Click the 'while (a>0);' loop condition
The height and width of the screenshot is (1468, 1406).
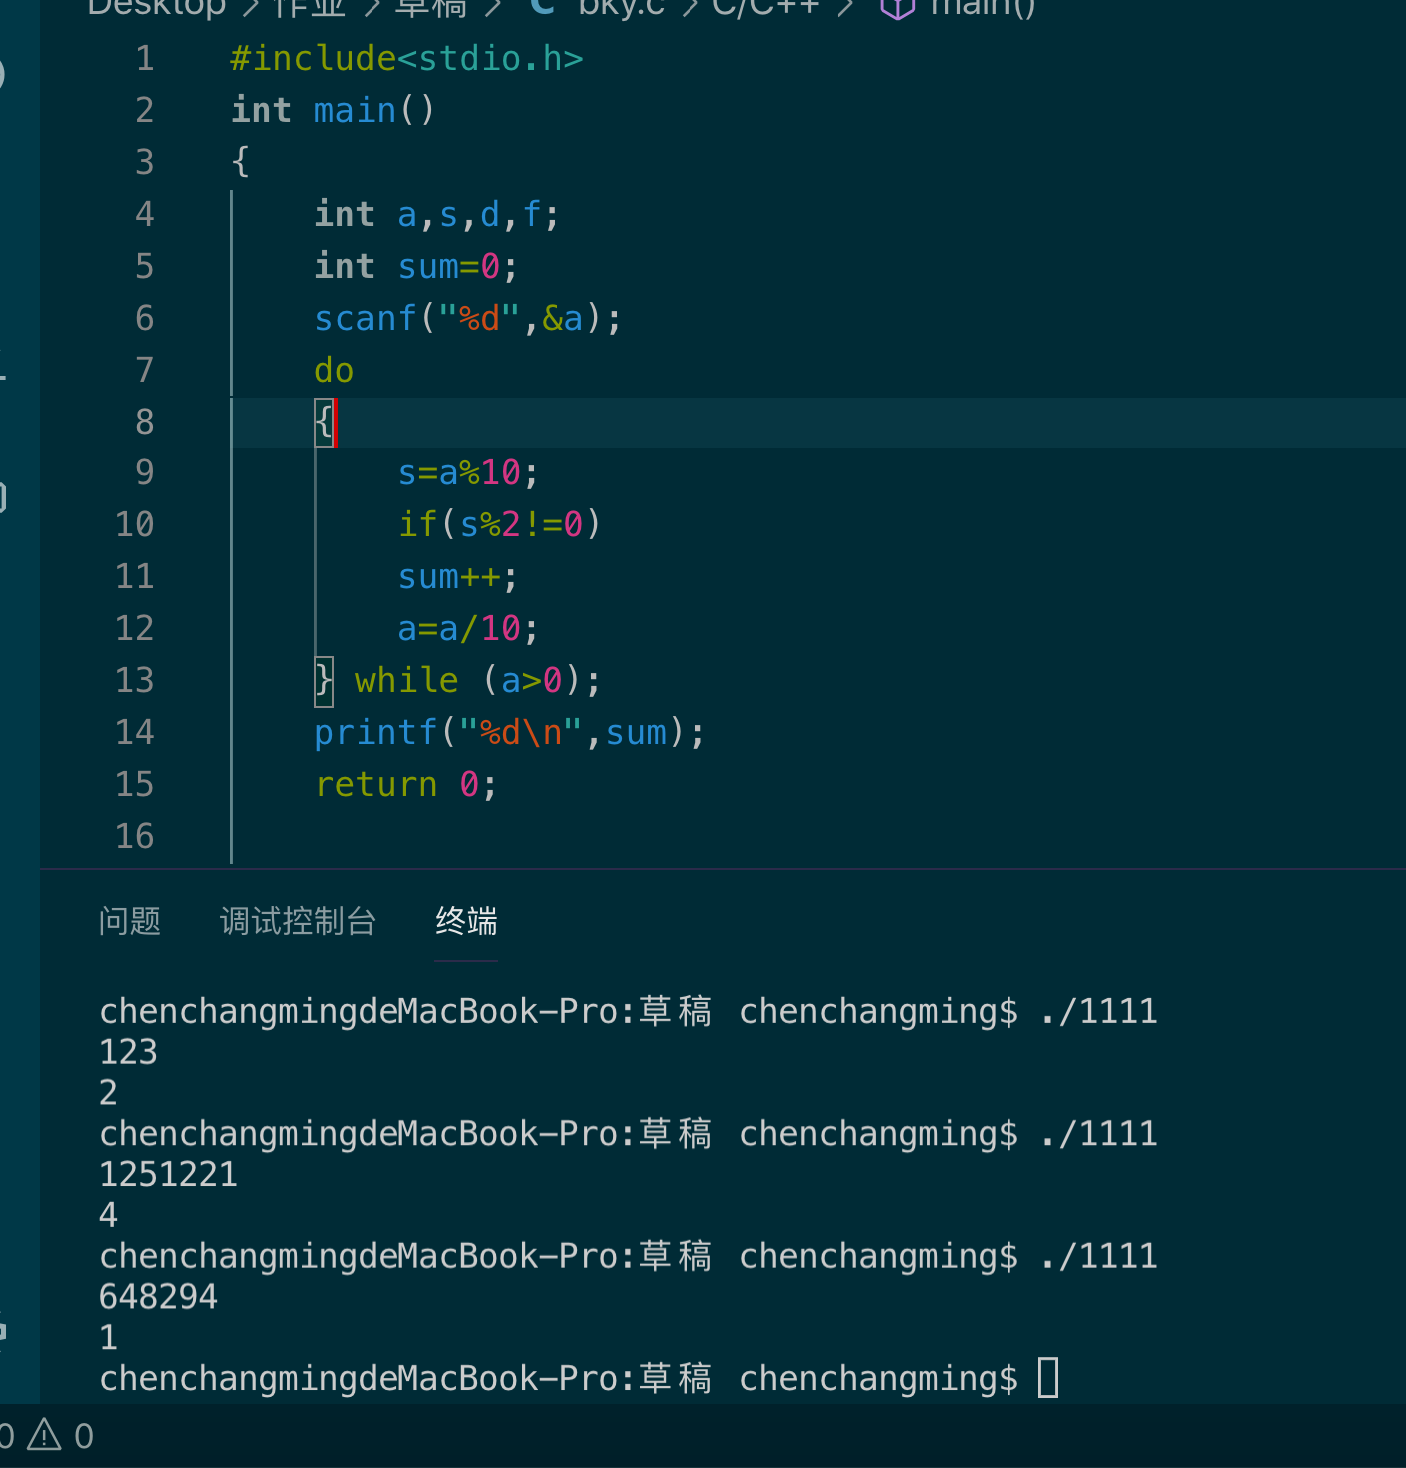[478, 680]
